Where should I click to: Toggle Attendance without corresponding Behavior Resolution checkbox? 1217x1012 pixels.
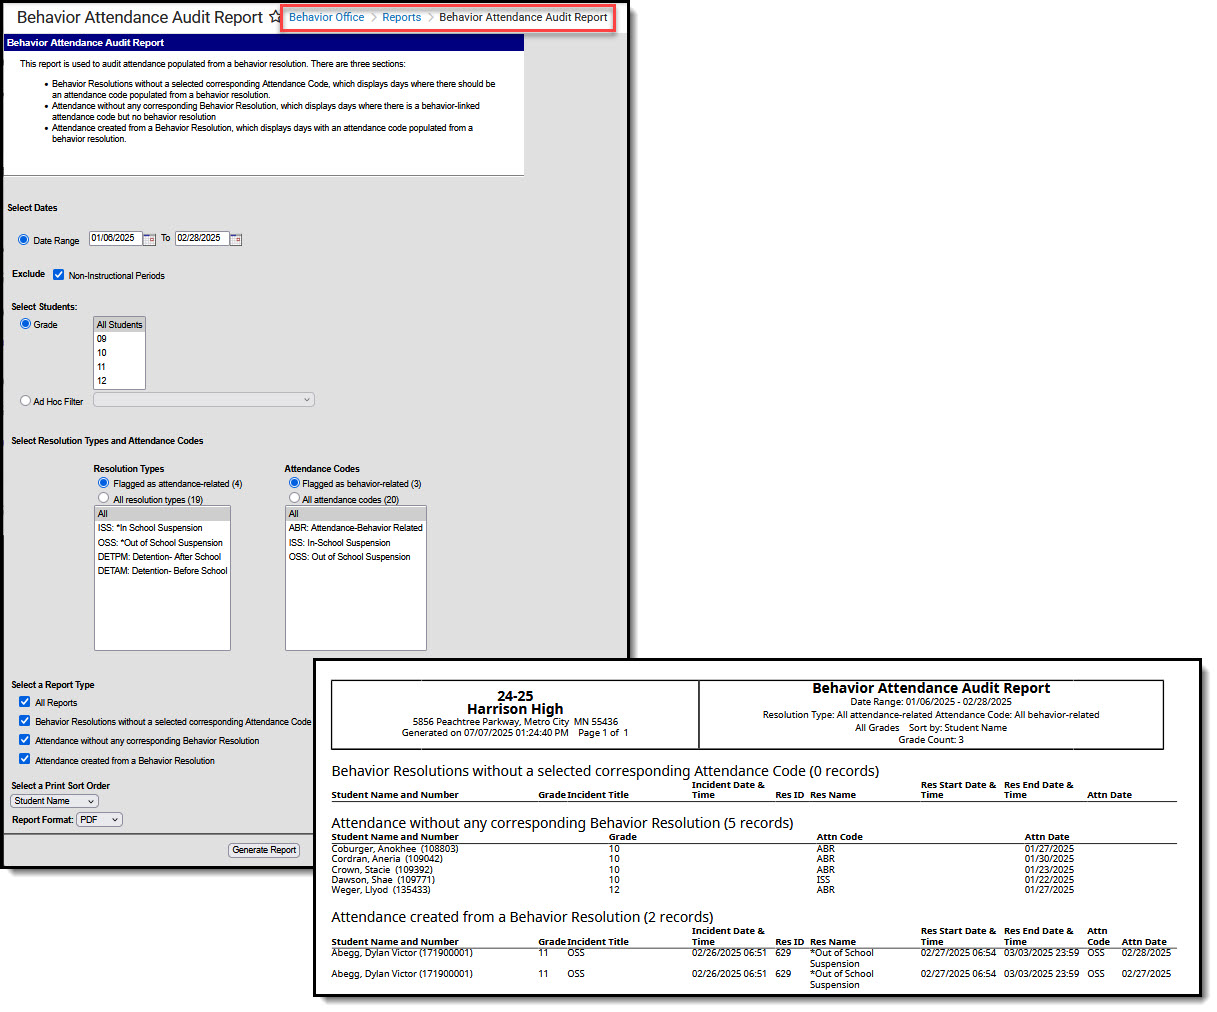click(x=25, y=740)
